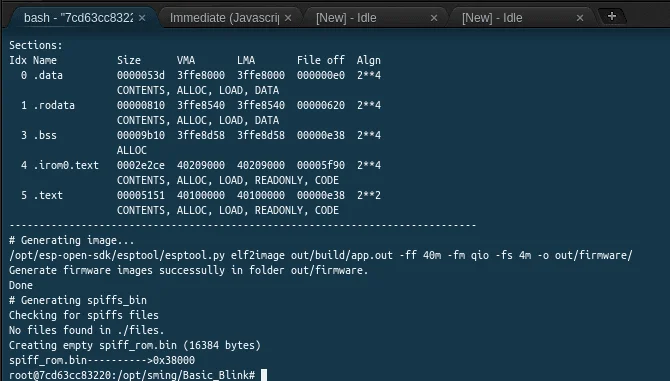Select the first [New] - Idle tab
The height and width of the screenshot is (381, 670).
[346, 18]
